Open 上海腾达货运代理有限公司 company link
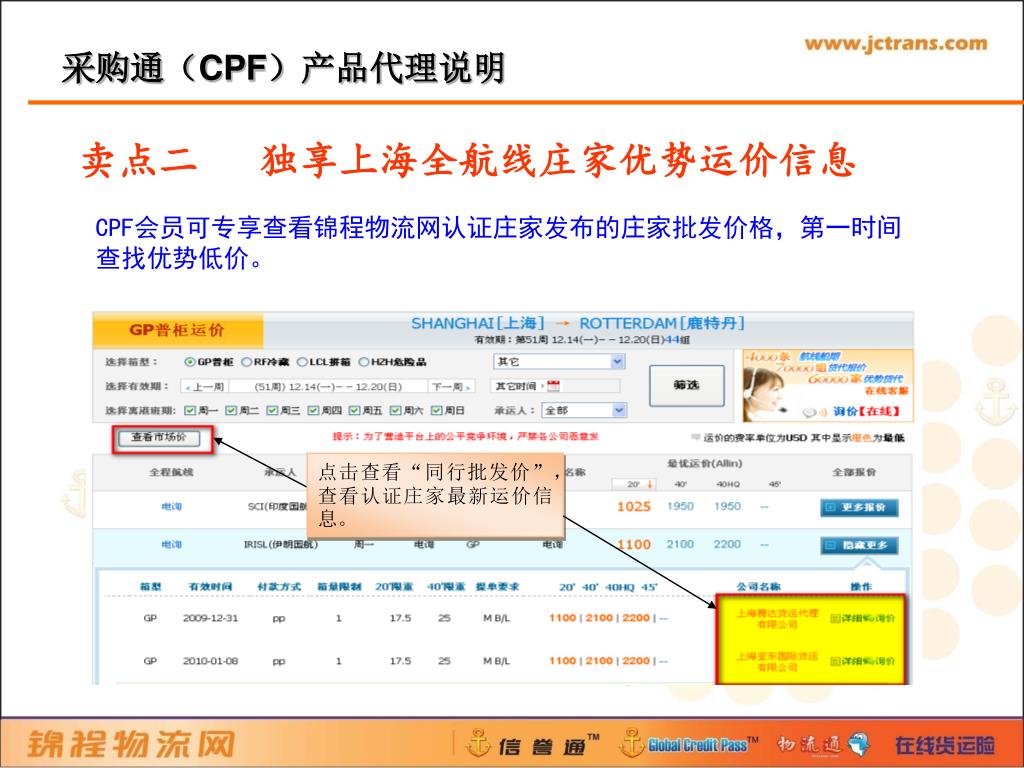 [777, 618]
